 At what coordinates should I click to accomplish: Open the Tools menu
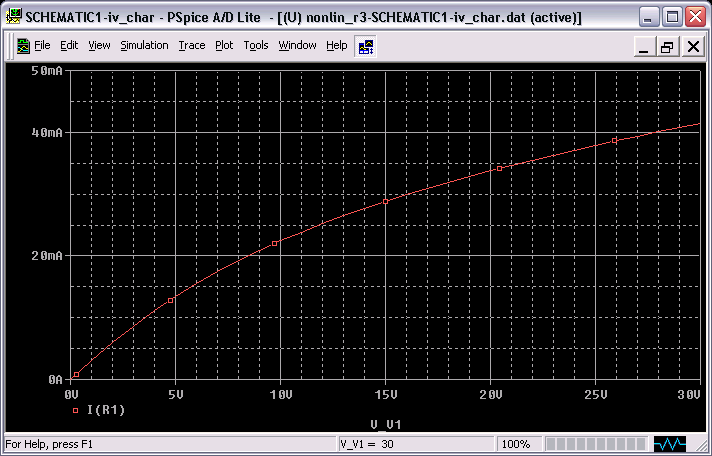[256, 45]
